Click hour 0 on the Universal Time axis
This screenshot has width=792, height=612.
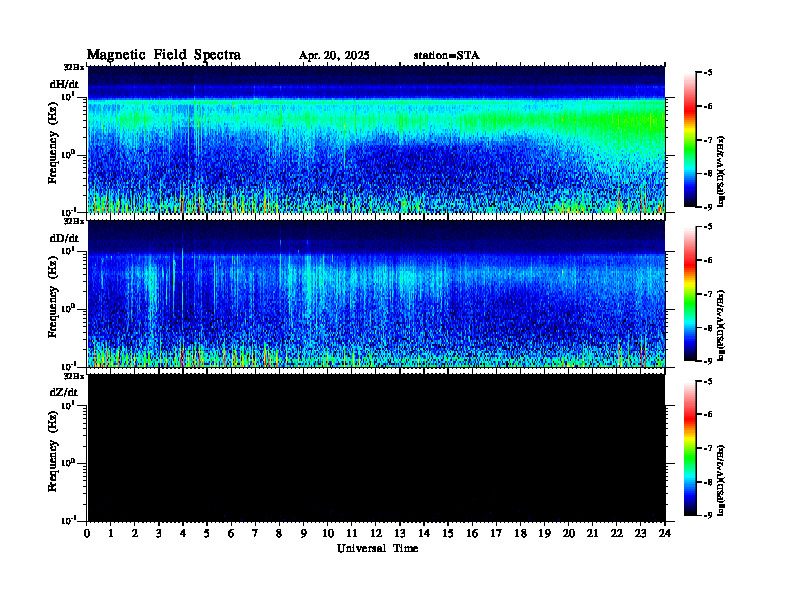click(87, 533)
